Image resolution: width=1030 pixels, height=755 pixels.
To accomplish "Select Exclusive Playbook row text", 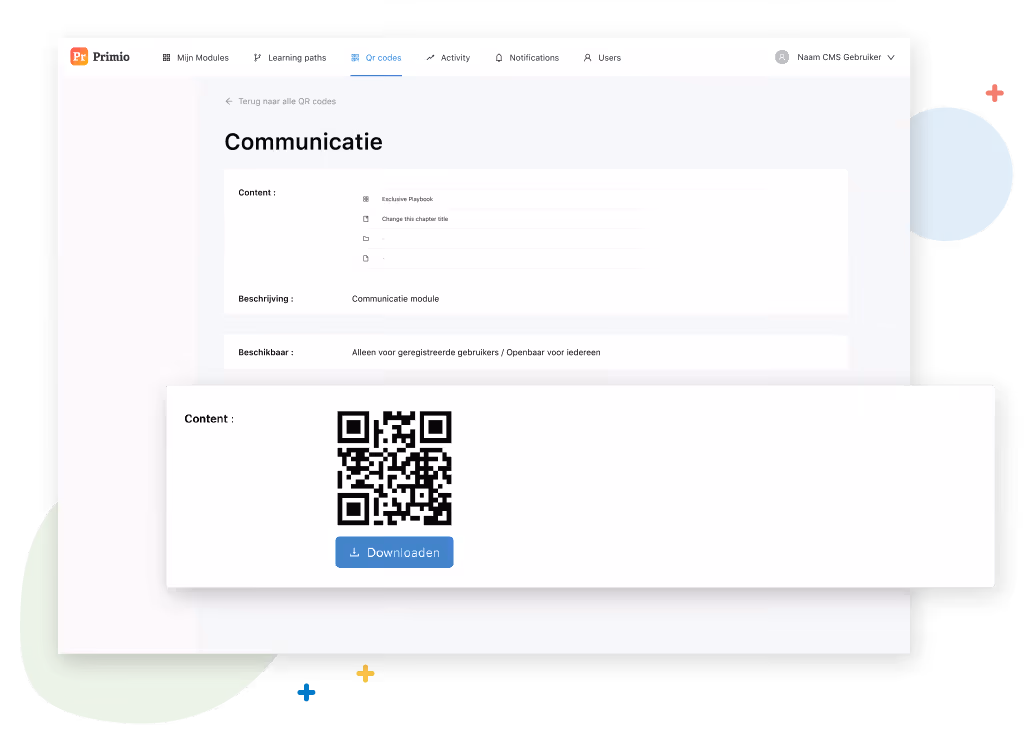I will coord(407,199).
